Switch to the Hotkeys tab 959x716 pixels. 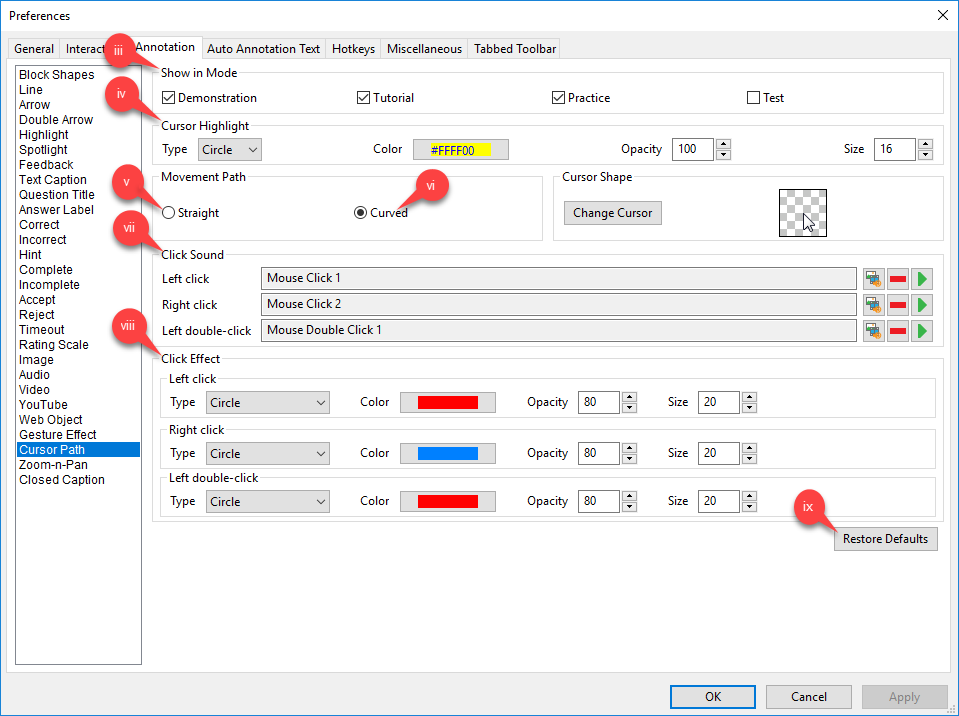(353, 49)
